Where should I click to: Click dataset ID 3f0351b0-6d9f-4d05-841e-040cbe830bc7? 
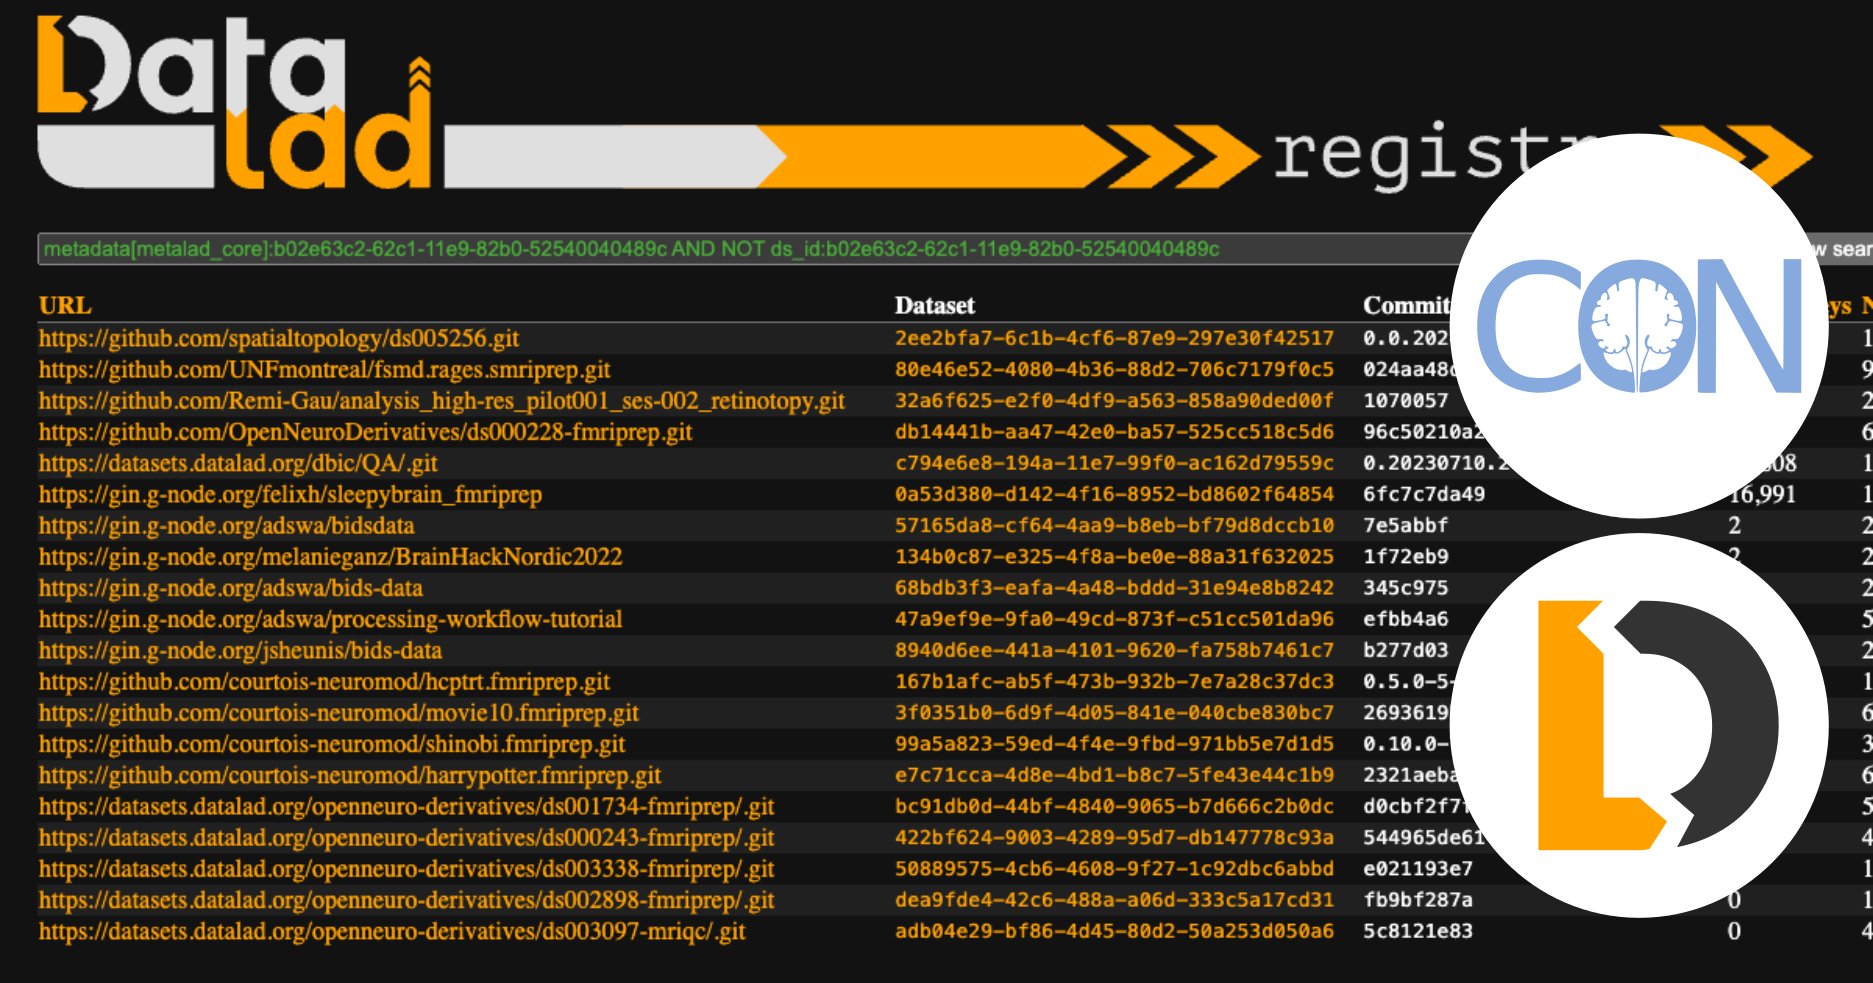point(1114,712)
